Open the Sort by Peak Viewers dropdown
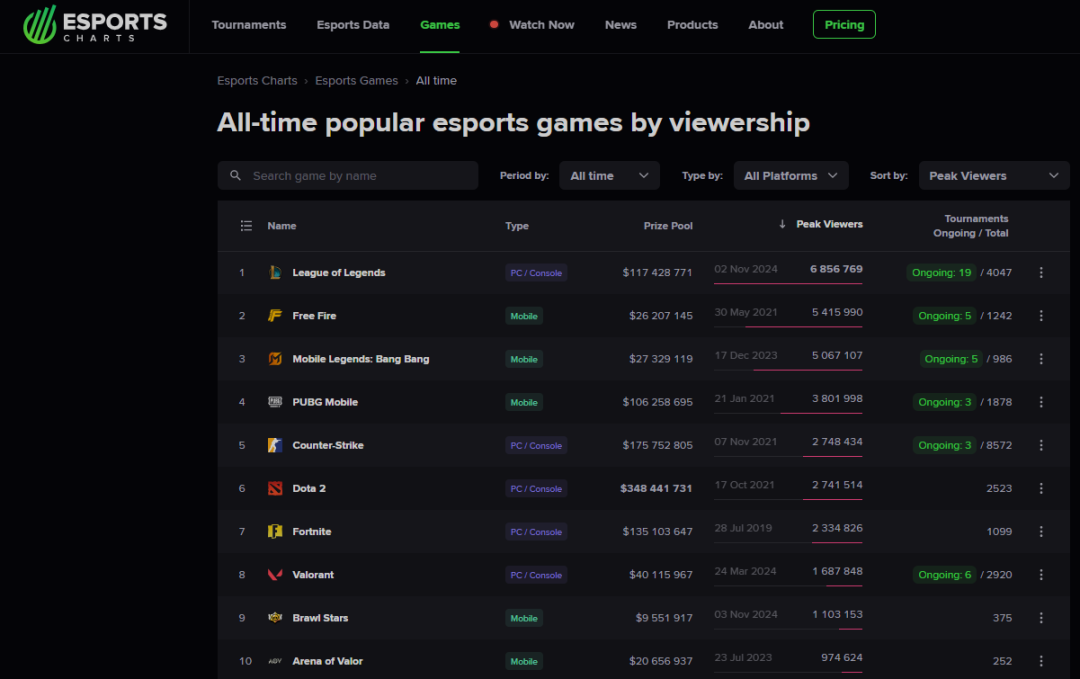1080x679 pixels. point(994,176)
